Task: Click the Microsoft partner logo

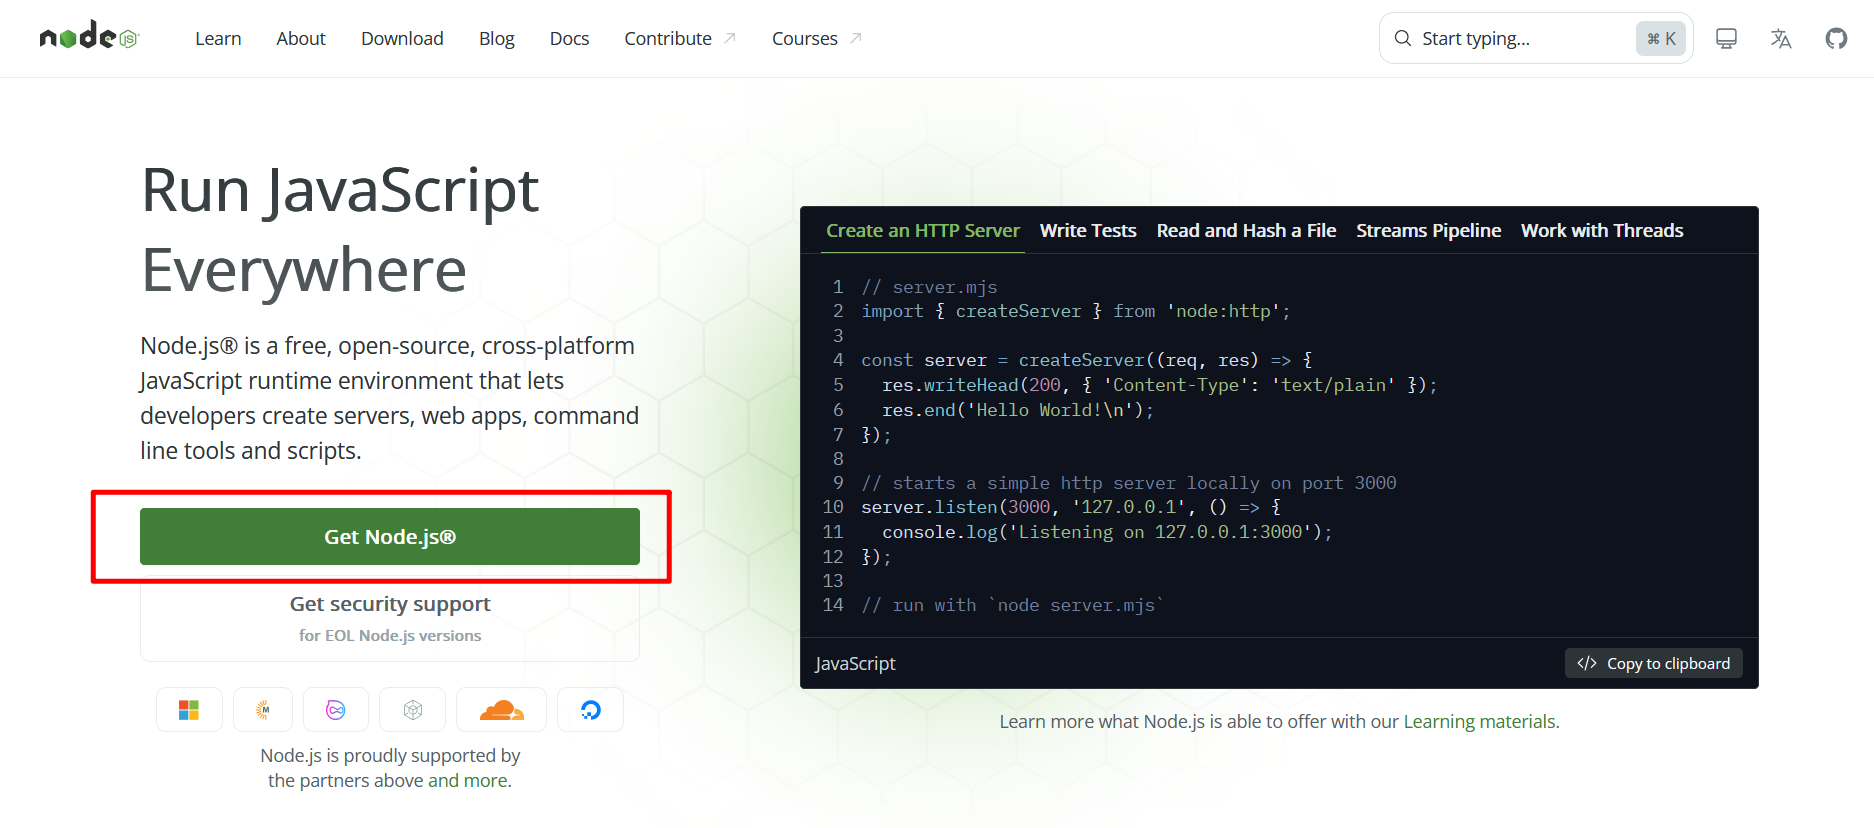Action: point(189,710)
